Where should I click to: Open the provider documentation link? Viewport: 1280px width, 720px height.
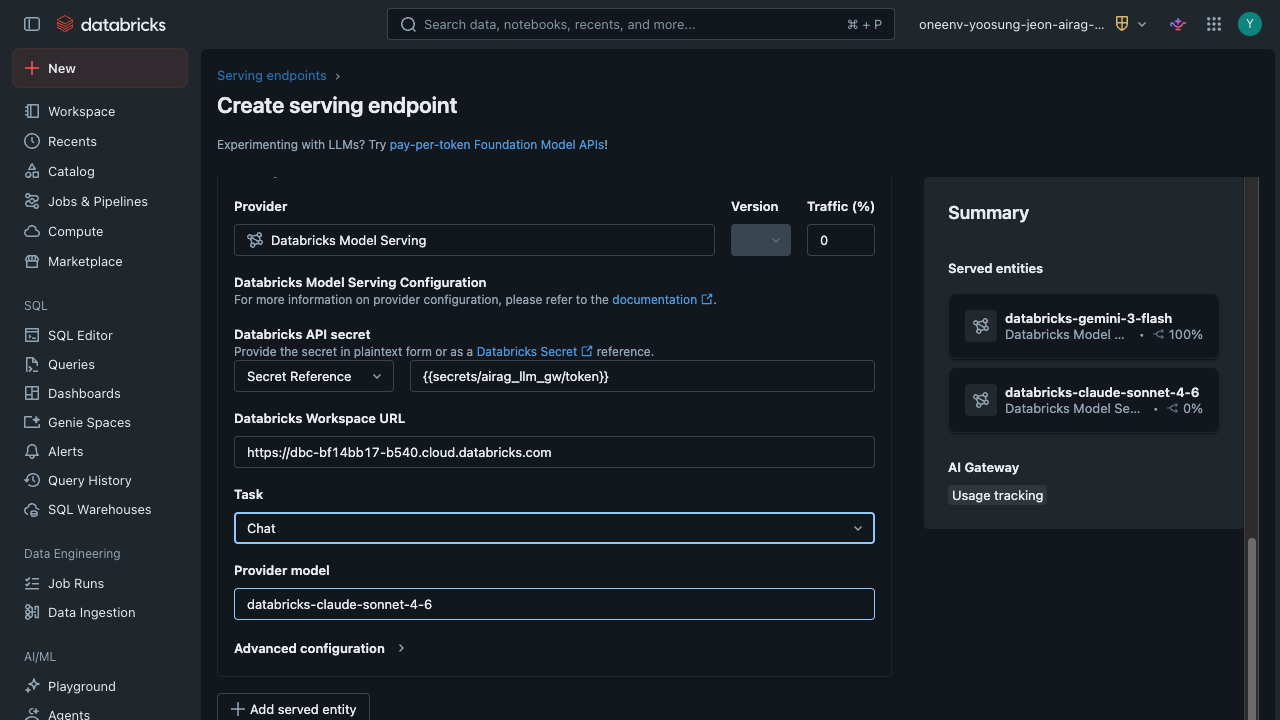(x=662, y=299)
